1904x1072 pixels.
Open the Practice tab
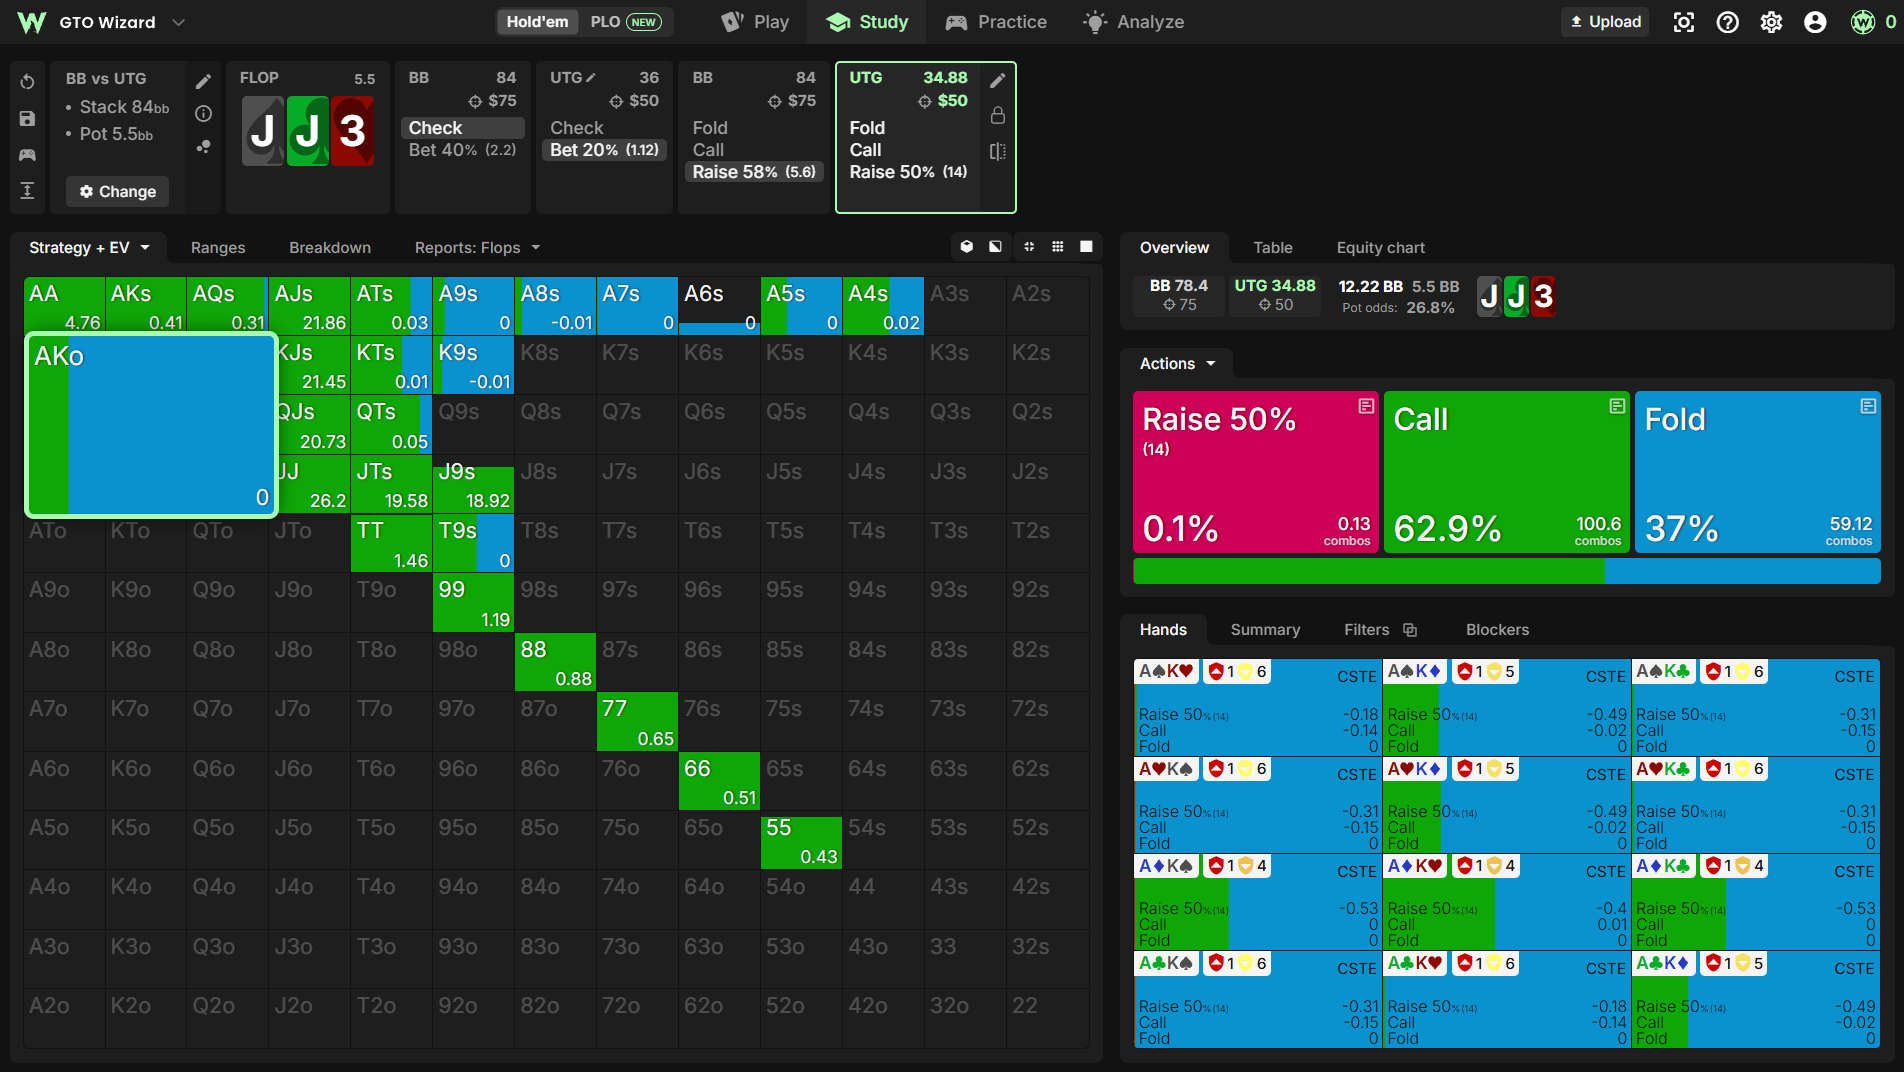click(x=996, y=22)
